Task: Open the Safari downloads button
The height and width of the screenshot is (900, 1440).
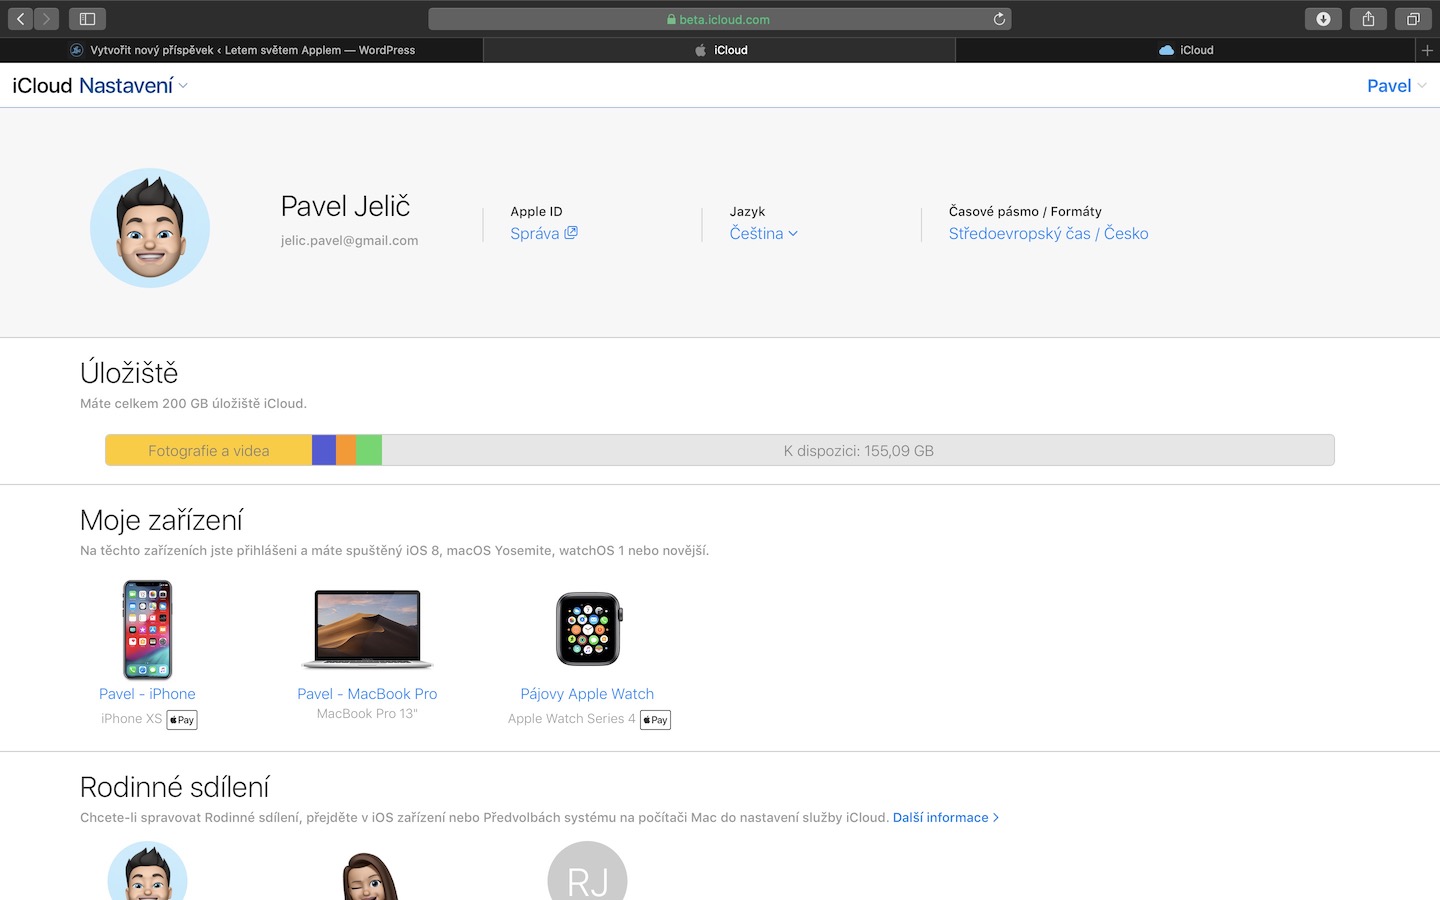Action: click(1323, 19)
